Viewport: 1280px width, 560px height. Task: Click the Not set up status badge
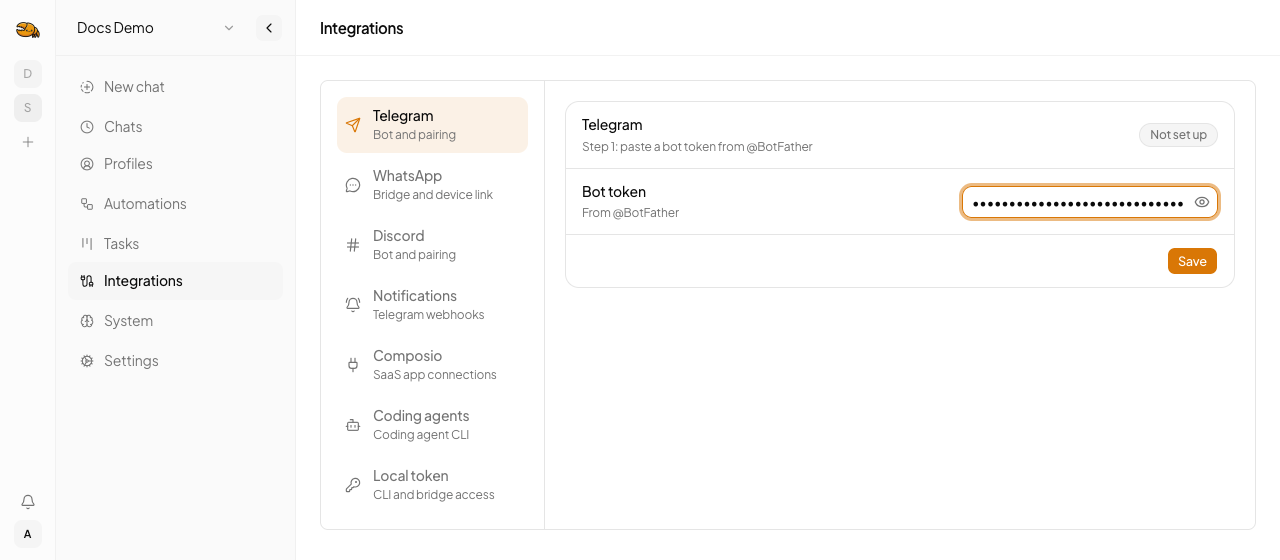(1178, 135)
